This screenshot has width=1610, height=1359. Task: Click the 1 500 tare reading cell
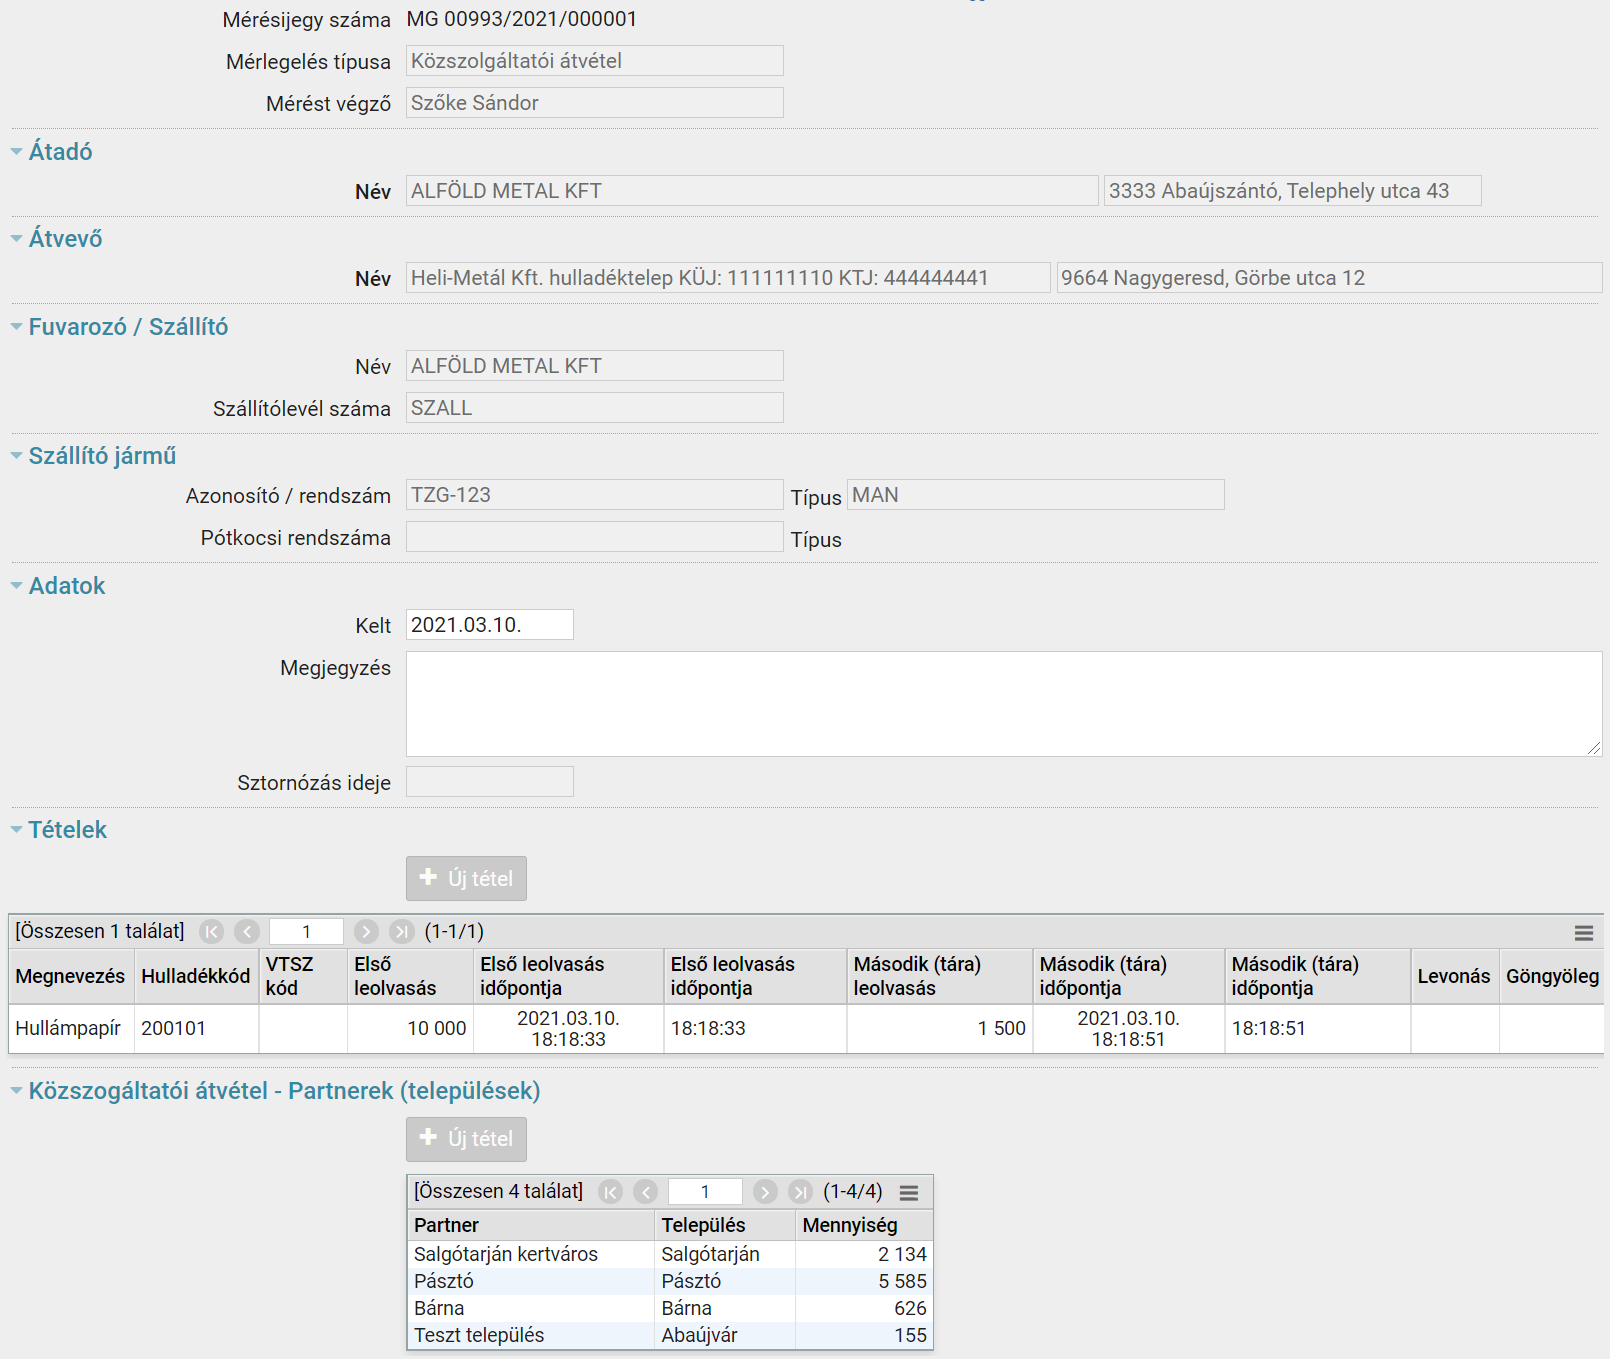pos(940,1028)
